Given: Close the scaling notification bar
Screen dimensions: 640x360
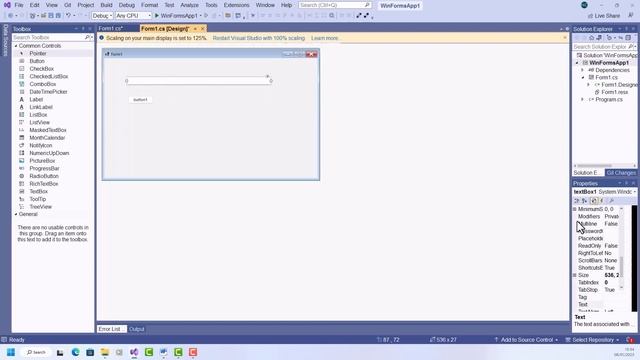Looking at the screenshot, I should tap(565, 38).
